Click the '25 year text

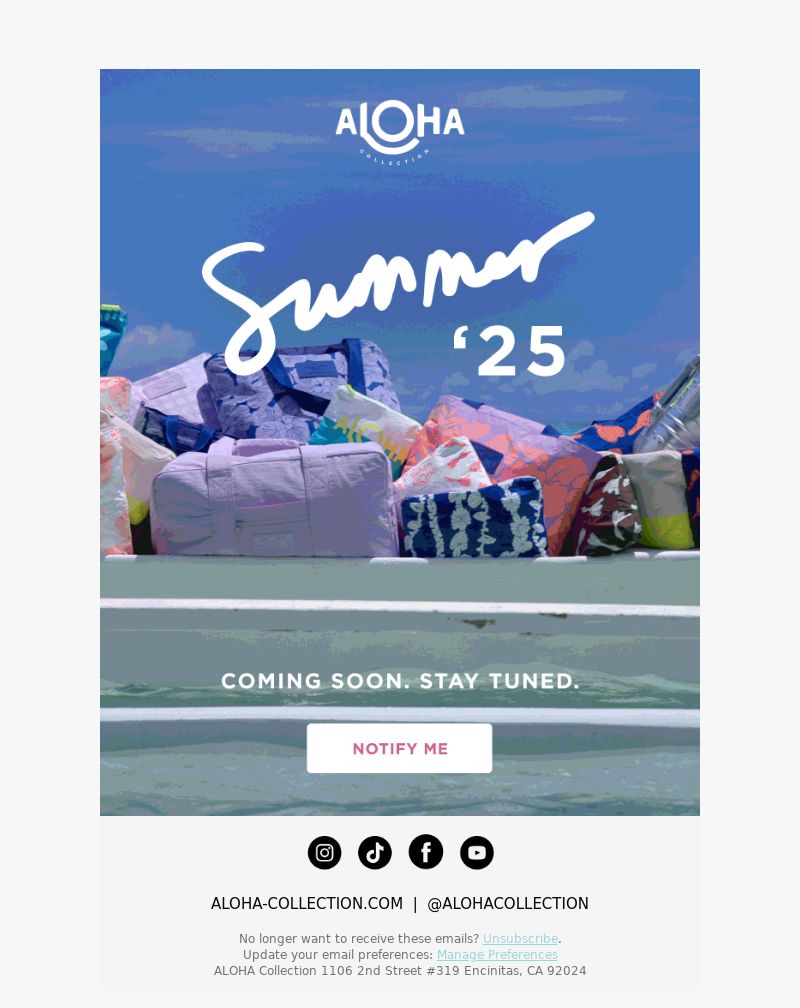(509, 351)
